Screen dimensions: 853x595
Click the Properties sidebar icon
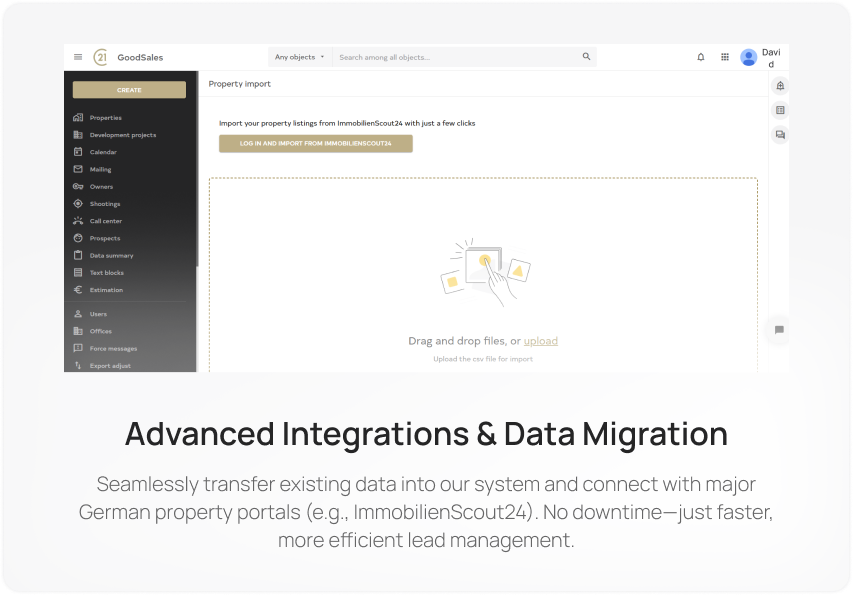coord(78,117)
